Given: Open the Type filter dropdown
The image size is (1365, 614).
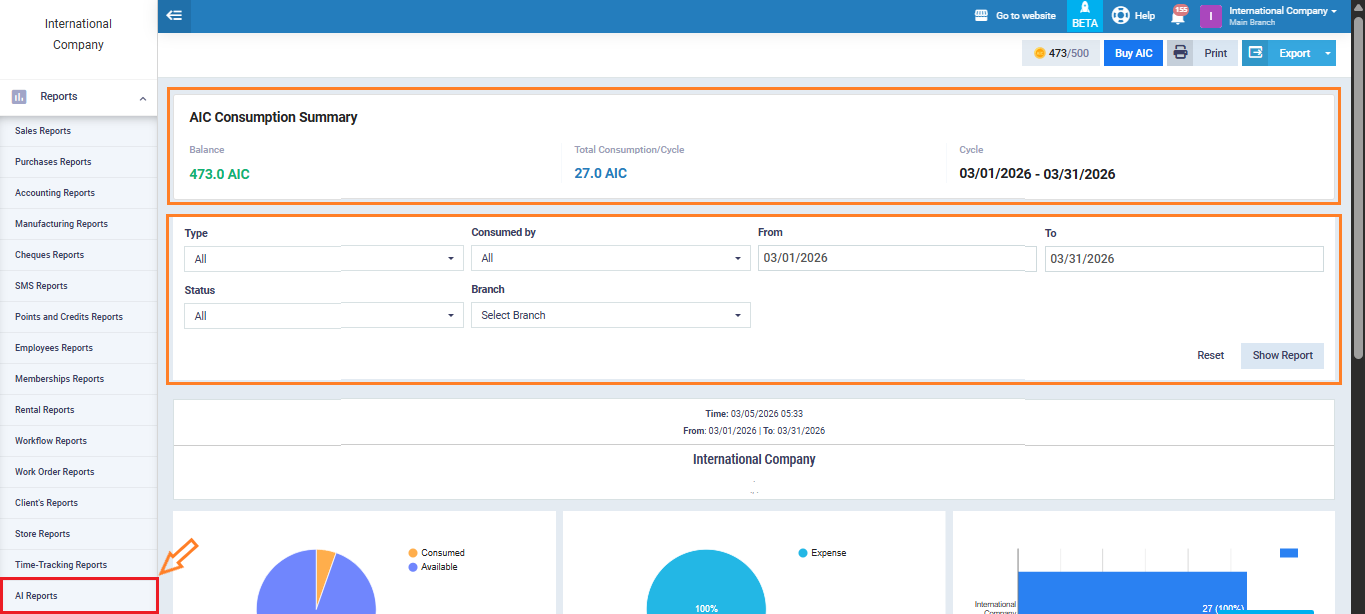Looking at the screenshot, I should [x=323, y=259].
